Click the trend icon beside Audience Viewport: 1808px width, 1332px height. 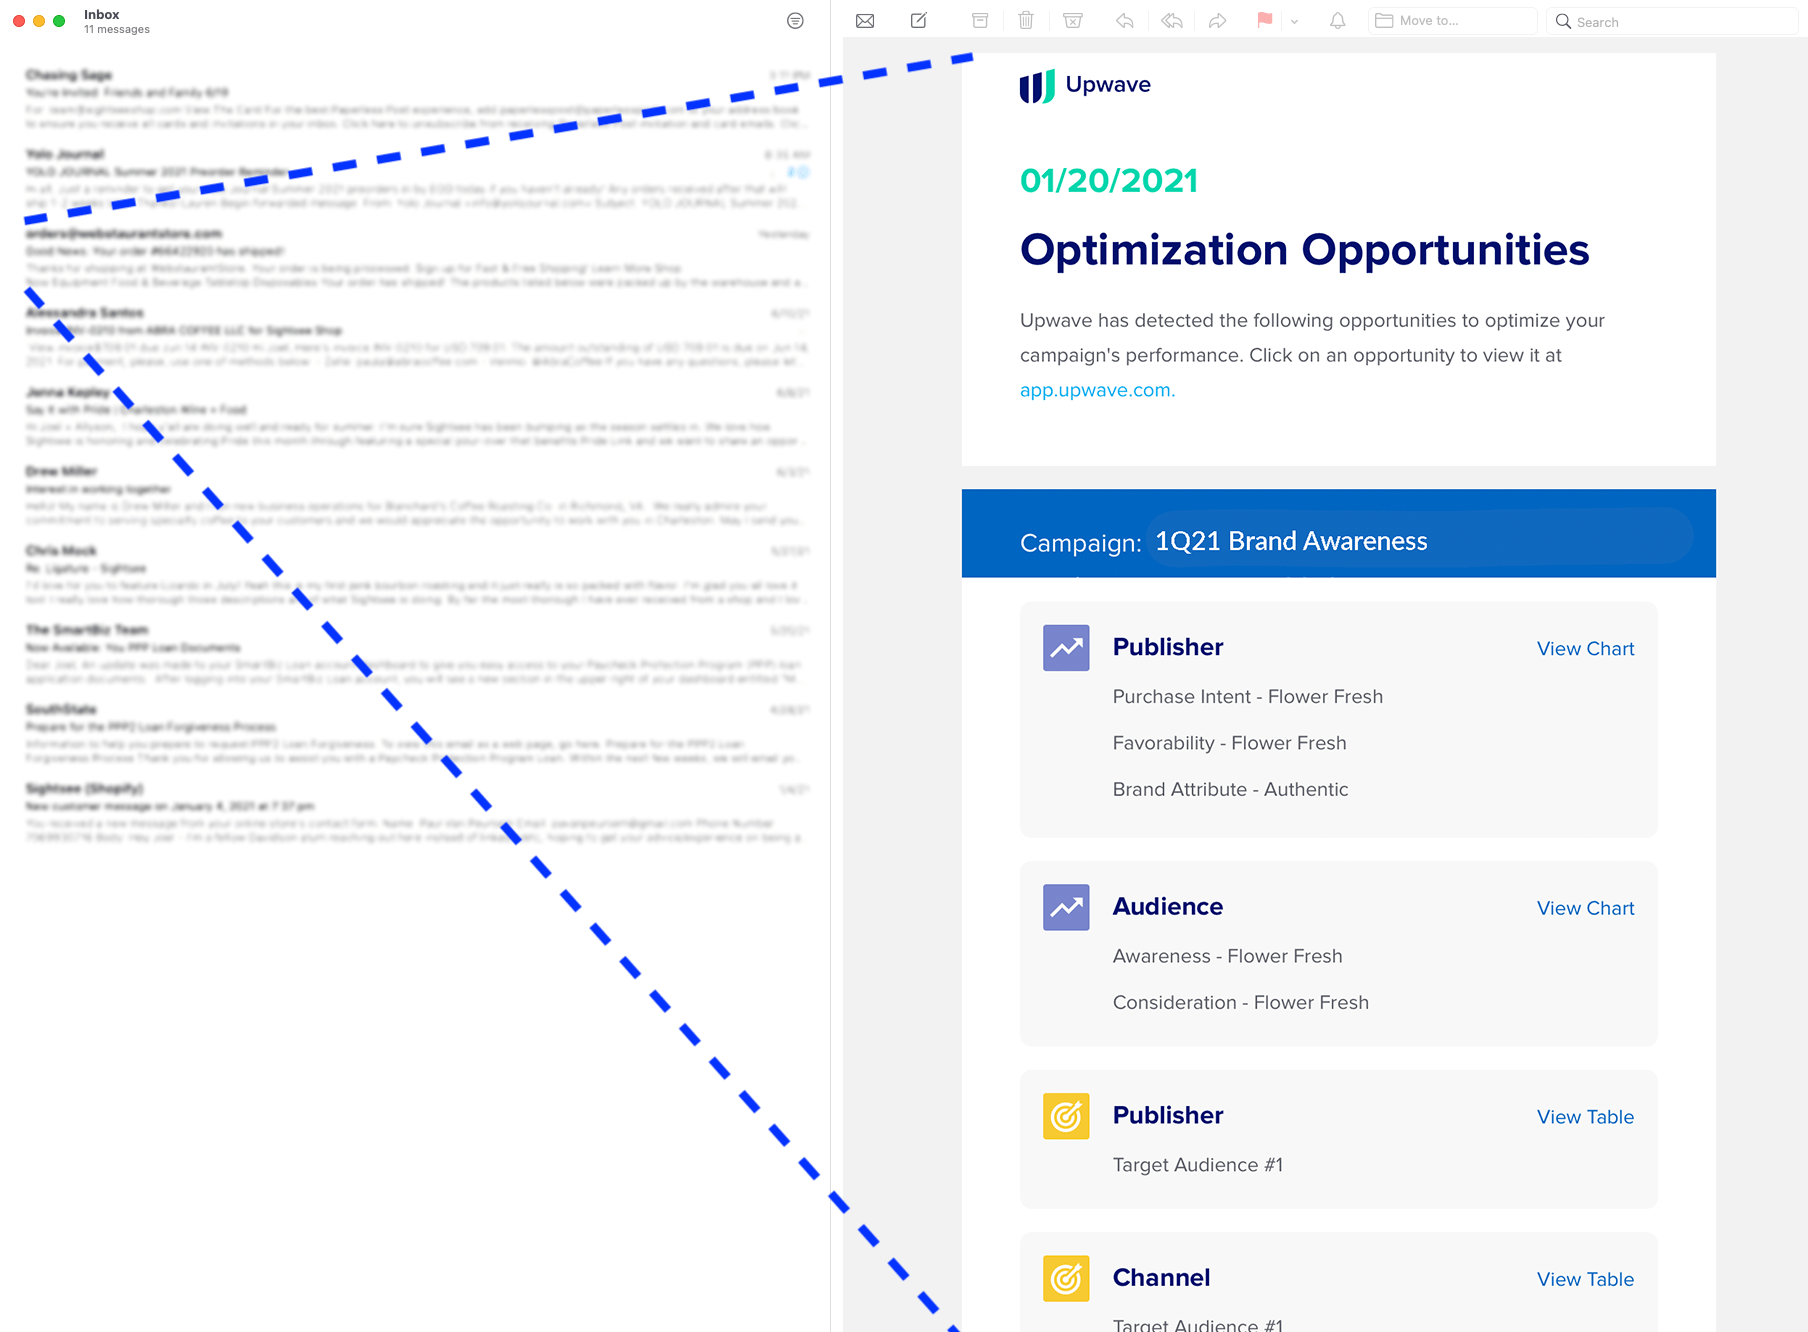point(1066,907)
